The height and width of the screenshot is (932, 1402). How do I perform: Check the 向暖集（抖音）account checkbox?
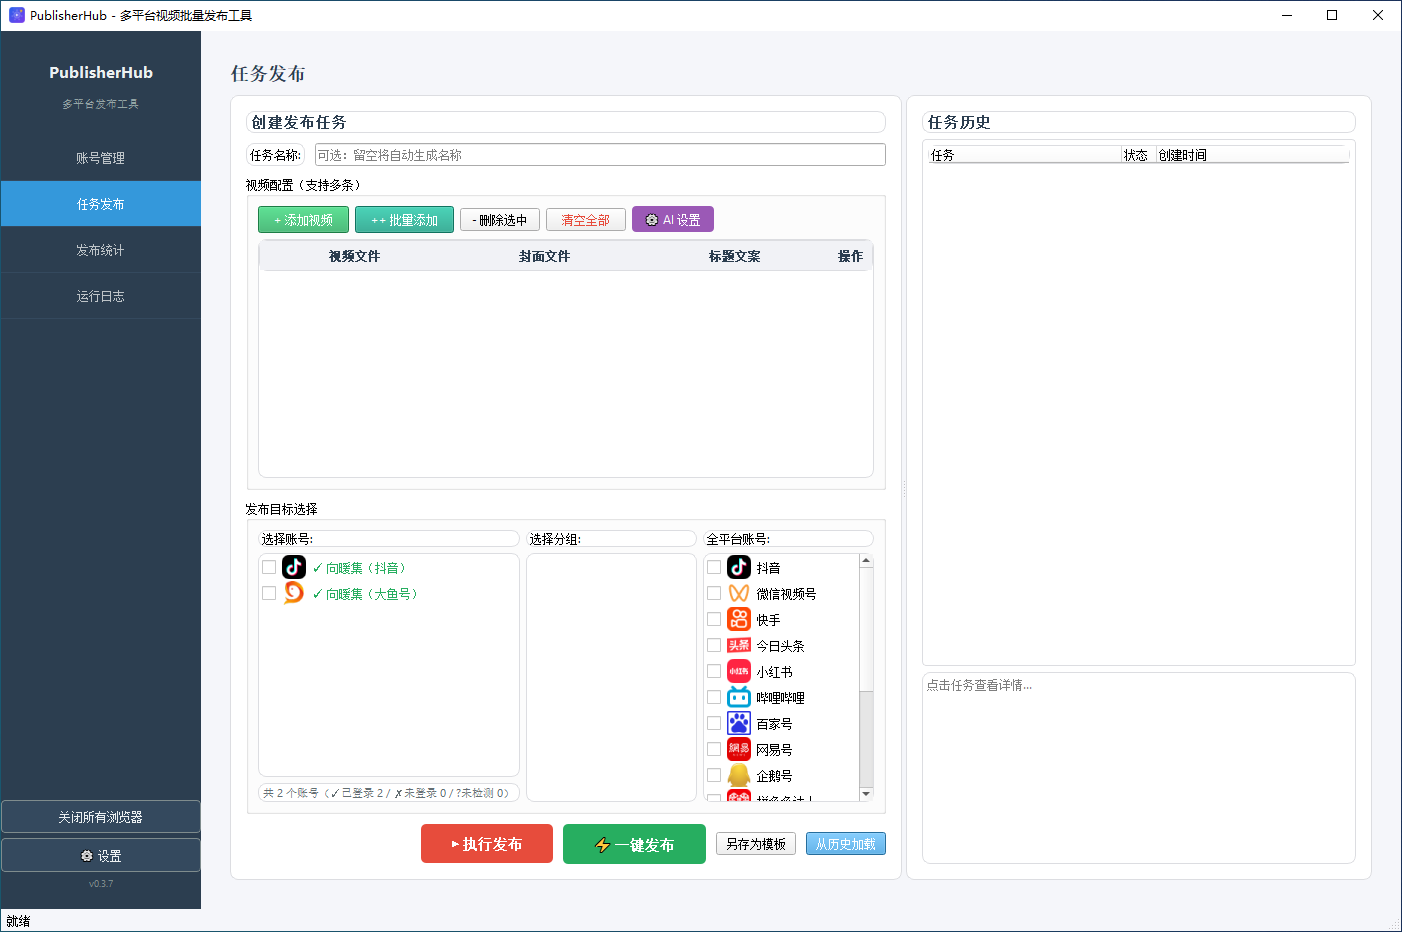pos(269,567)
